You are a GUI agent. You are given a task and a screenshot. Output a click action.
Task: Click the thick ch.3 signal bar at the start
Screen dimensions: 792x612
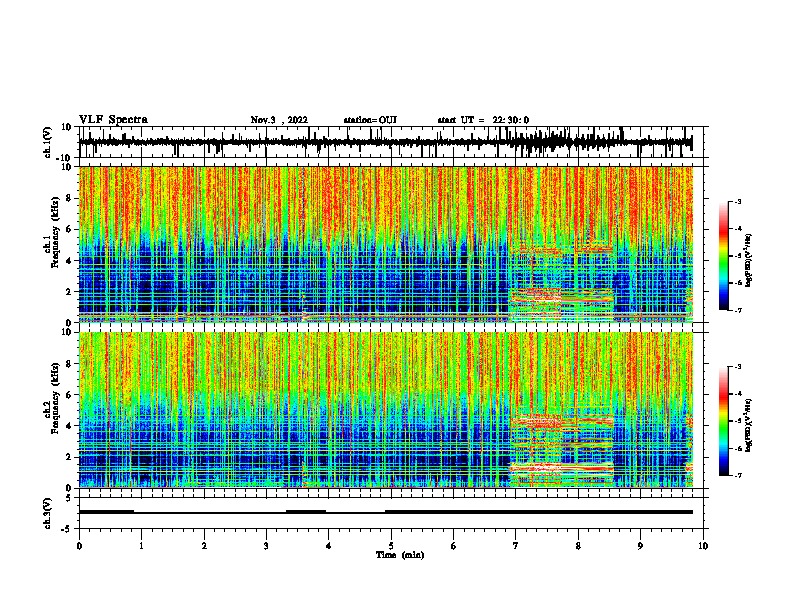[x=107, y=512]
